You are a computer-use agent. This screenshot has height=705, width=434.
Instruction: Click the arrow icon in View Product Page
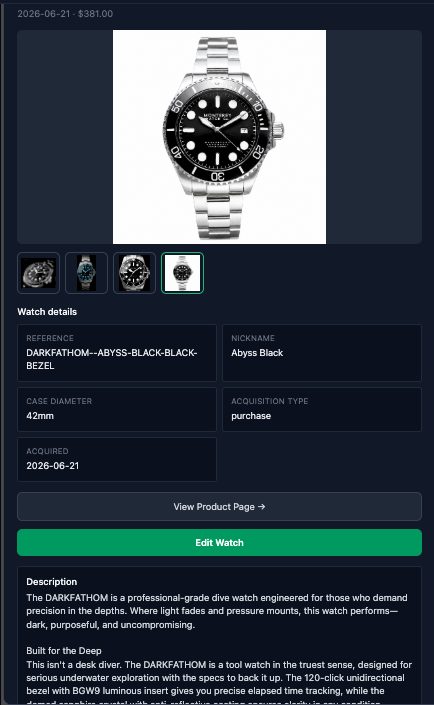(x=262, y=507)
